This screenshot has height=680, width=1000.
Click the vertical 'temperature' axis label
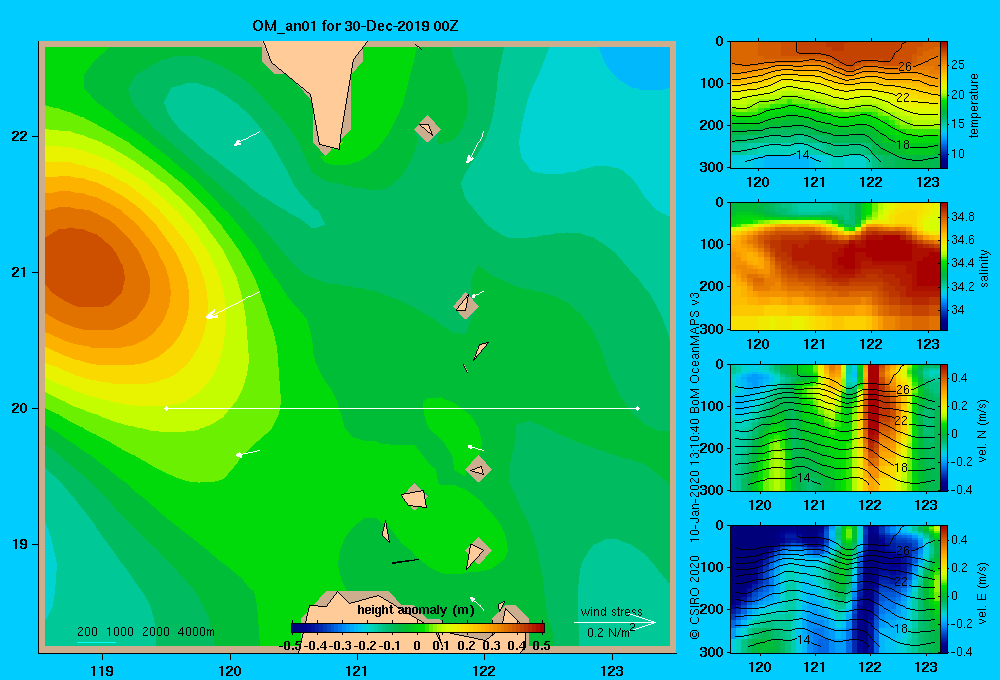974,105
